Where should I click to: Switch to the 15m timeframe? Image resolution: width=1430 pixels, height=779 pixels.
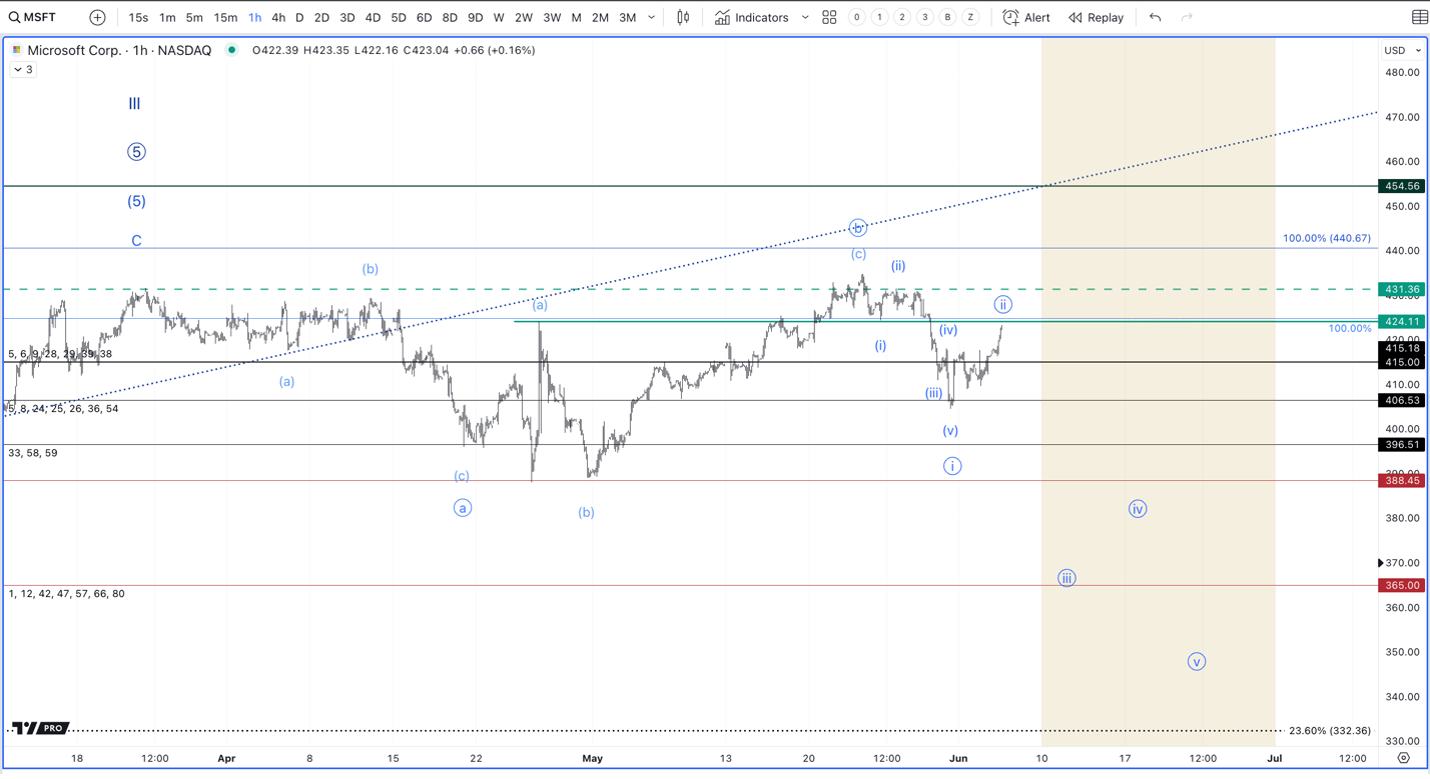coord(226,17)
